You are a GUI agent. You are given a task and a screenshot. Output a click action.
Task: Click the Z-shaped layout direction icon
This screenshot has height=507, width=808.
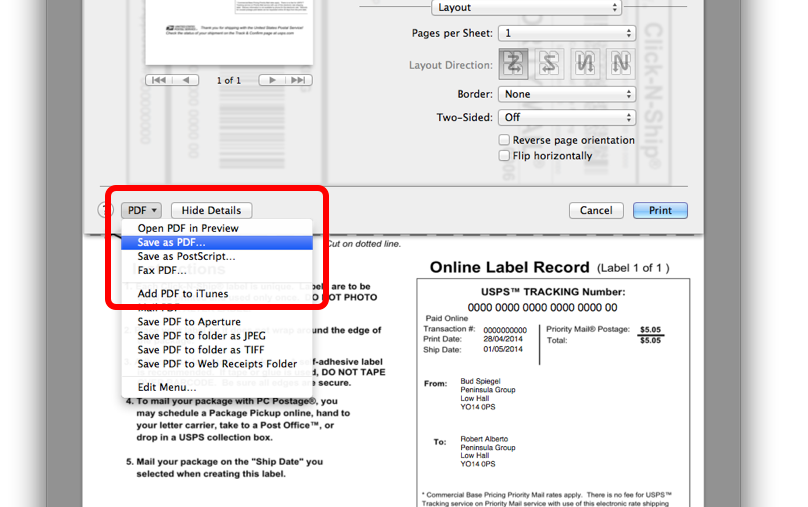[513, 64]
